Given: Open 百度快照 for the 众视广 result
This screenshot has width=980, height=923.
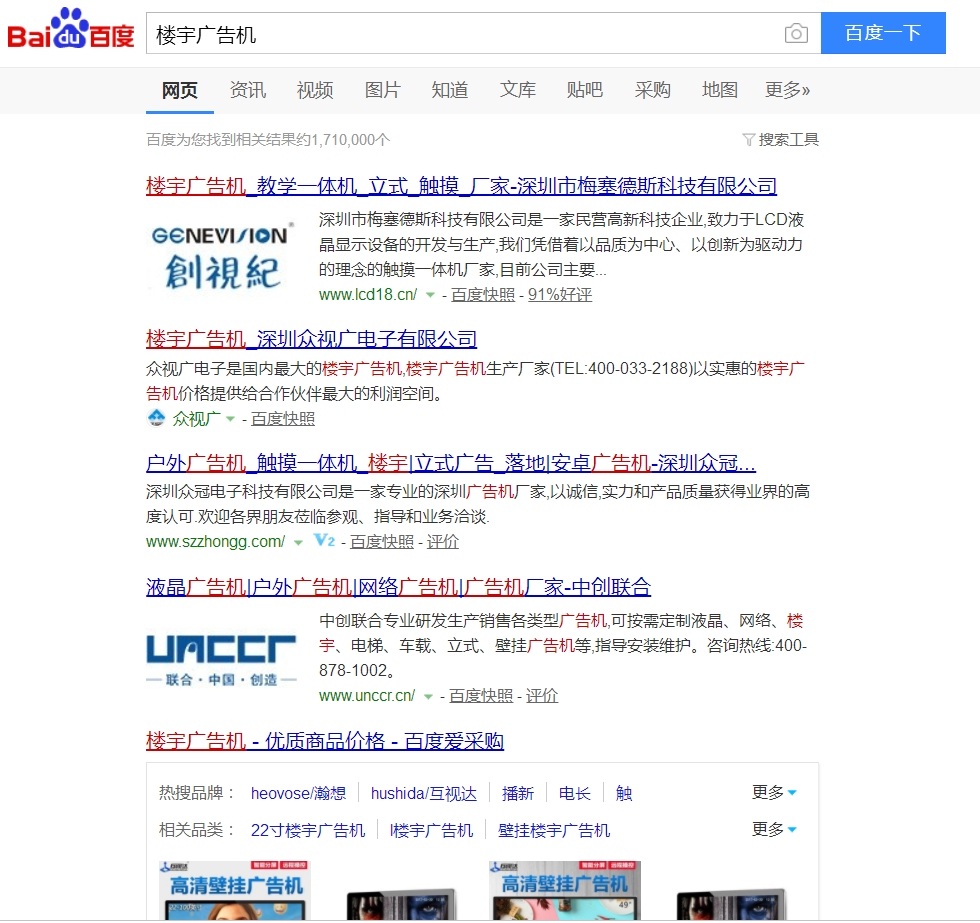Looking at the screenshot, I should click(282, 419).
